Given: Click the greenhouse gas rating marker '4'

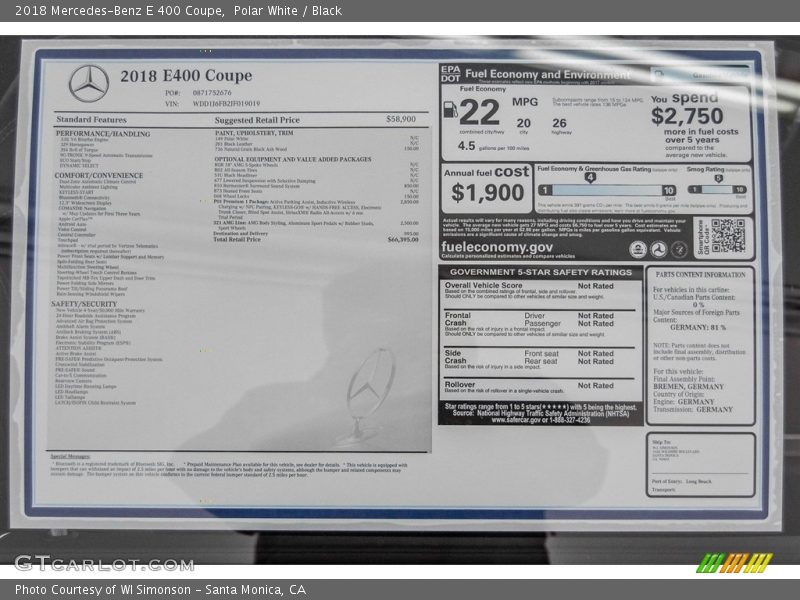Looking at the screenshot, I should click(590, 178).
